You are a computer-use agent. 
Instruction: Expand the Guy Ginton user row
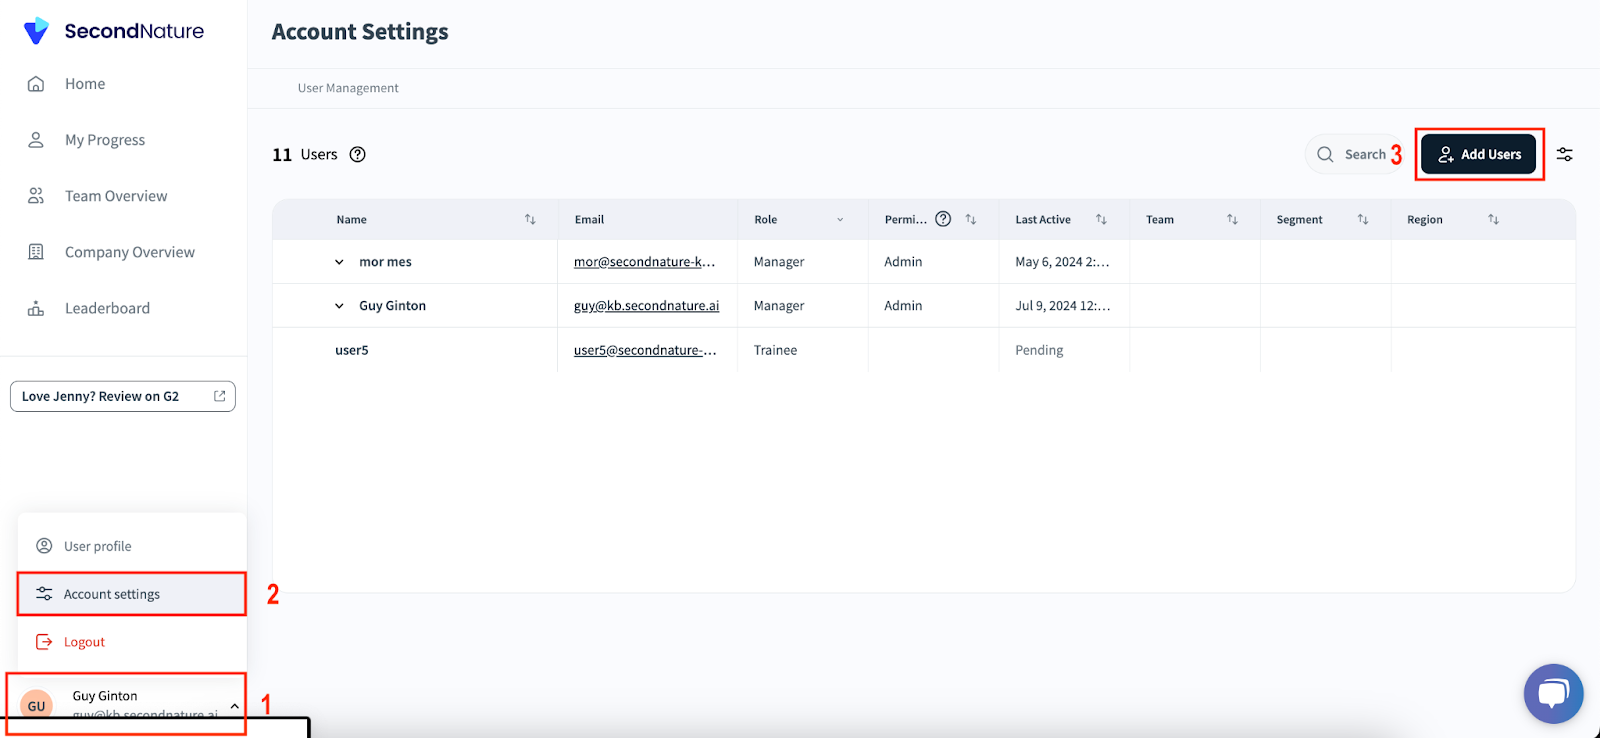[339, 306]
